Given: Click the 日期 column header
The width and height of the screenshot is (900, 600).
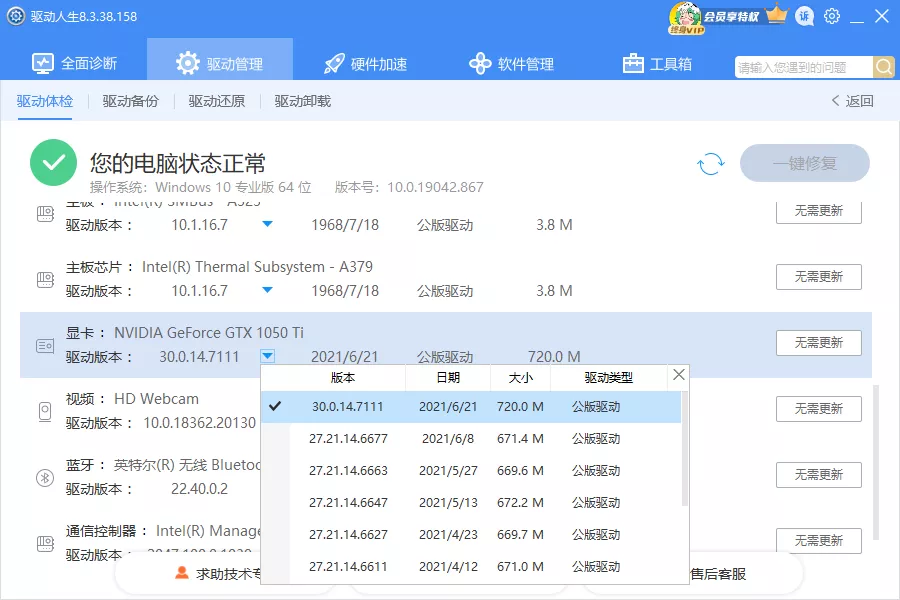Looking at the screenshot, I should pos(448,378).
